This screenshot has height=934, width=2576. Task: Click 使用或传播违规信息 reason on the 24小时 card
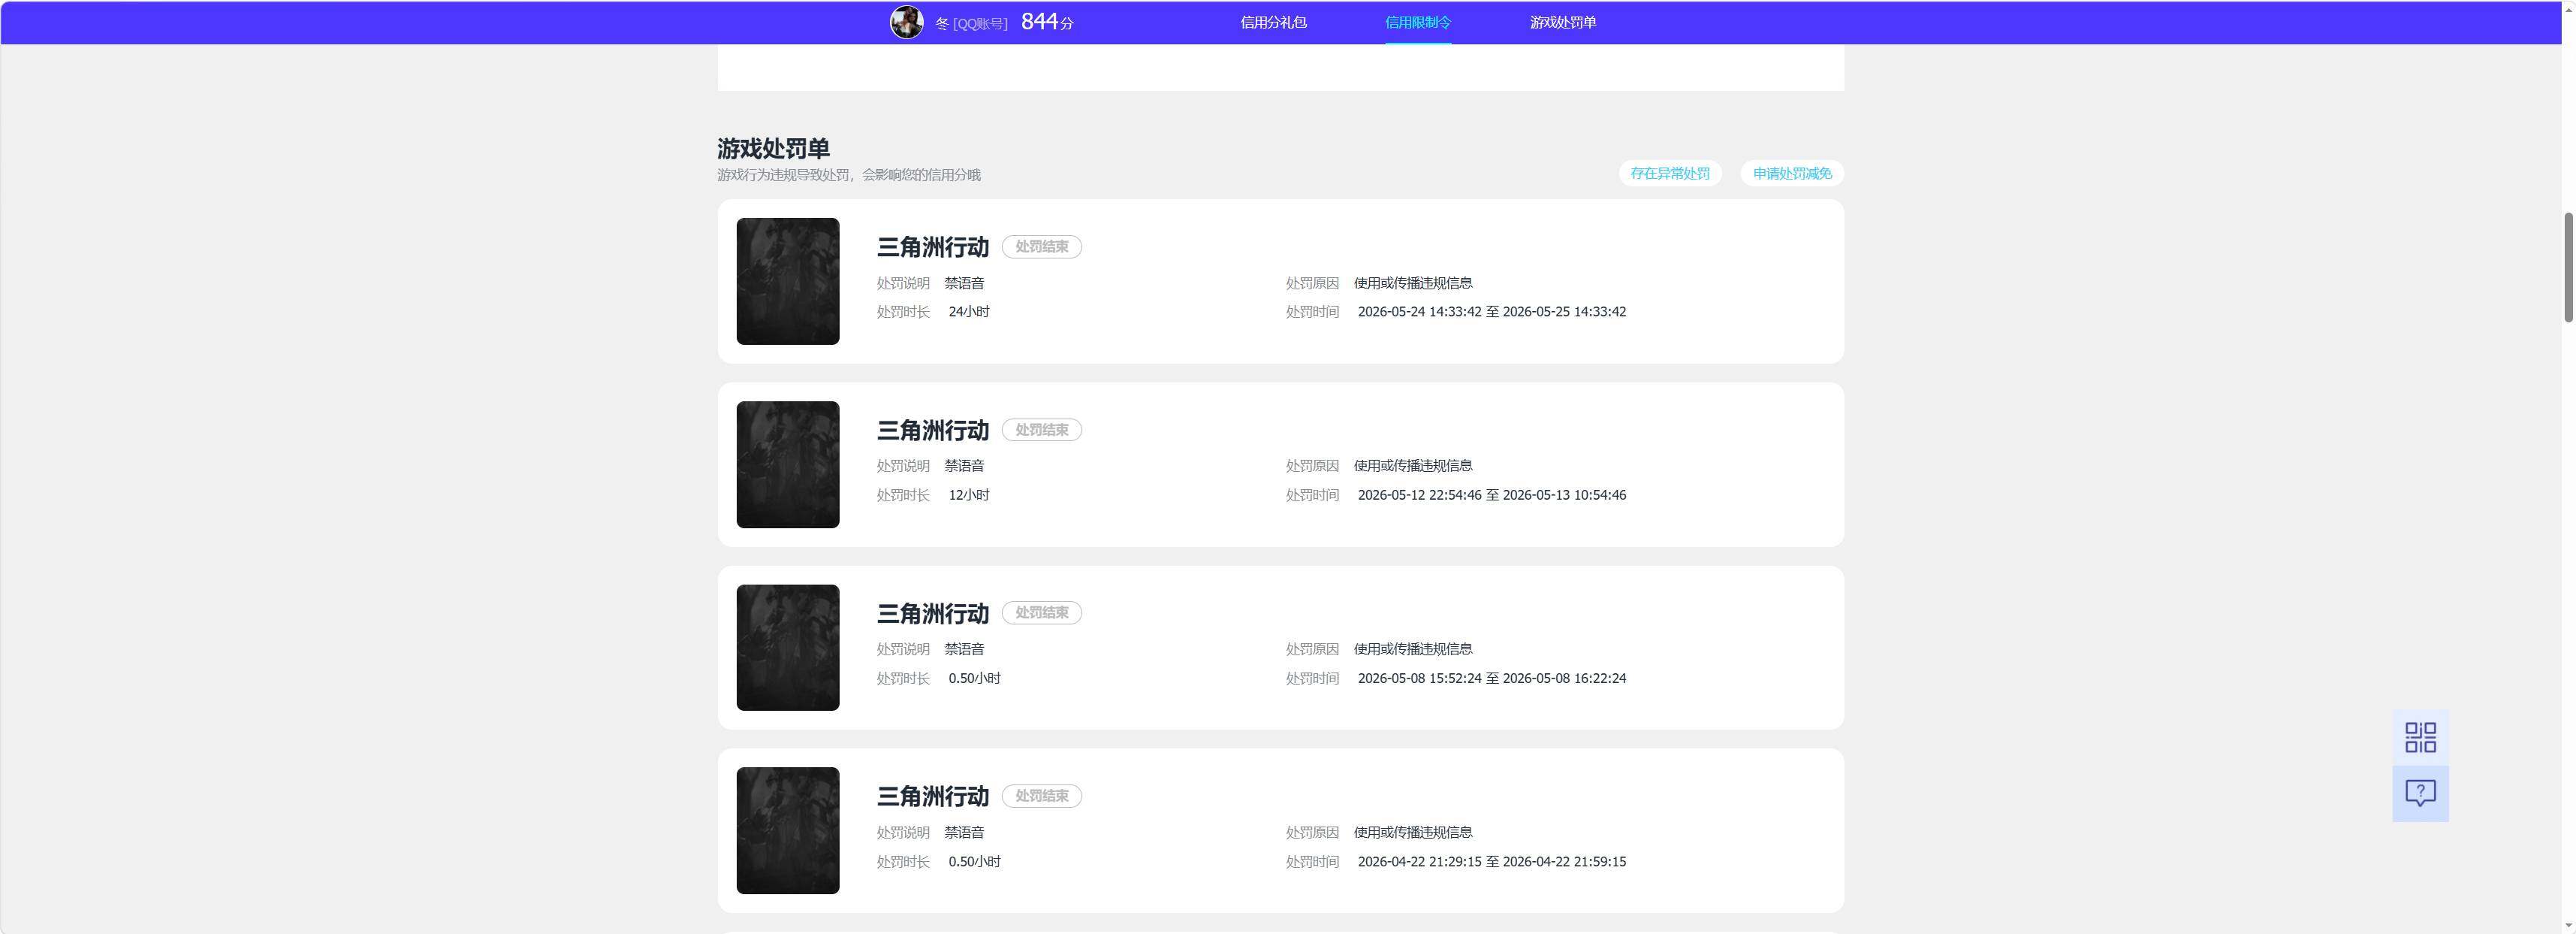(1413, 283)
